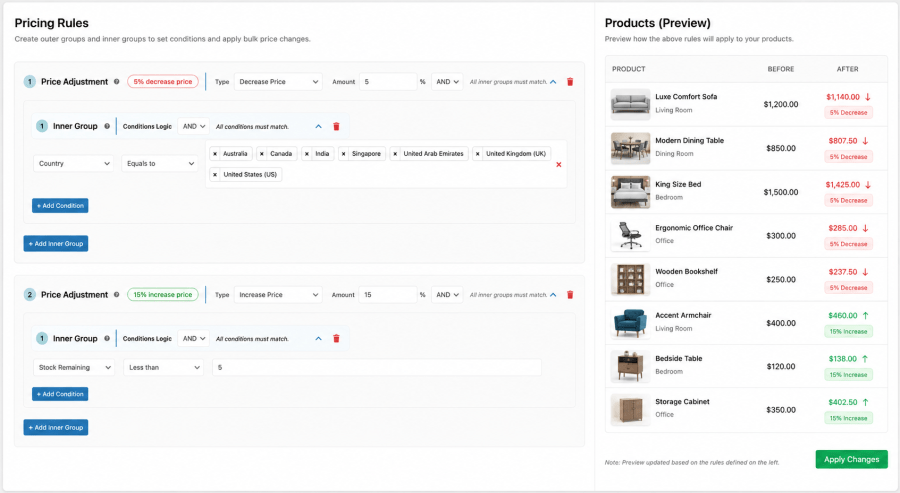Open the Less than operator dropdown
Image resolution: width=900 pixels, height=493 pixels.
click(164, 367)
